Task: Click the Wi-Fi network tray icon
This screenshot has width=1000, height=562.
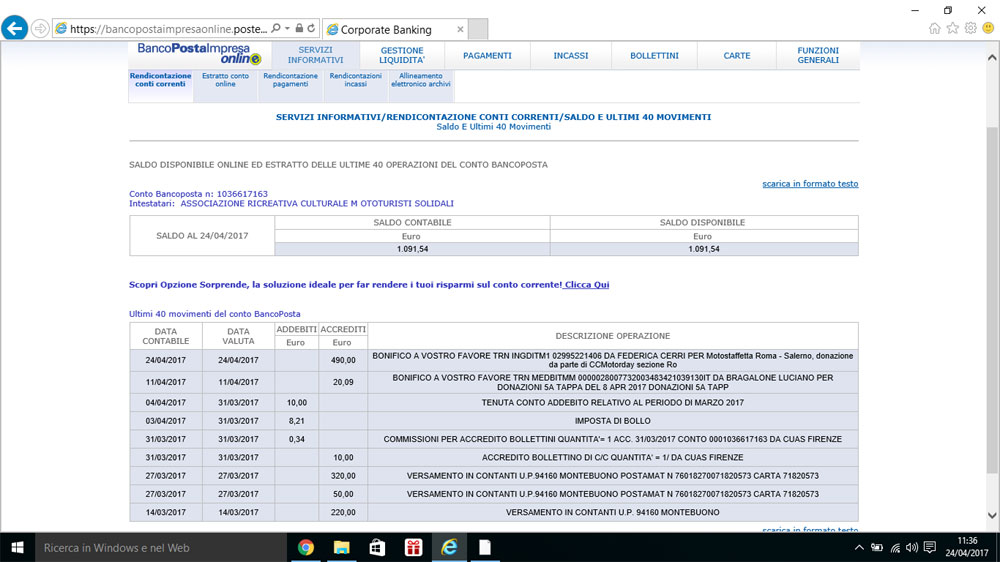Action: (x=895, y=547)
